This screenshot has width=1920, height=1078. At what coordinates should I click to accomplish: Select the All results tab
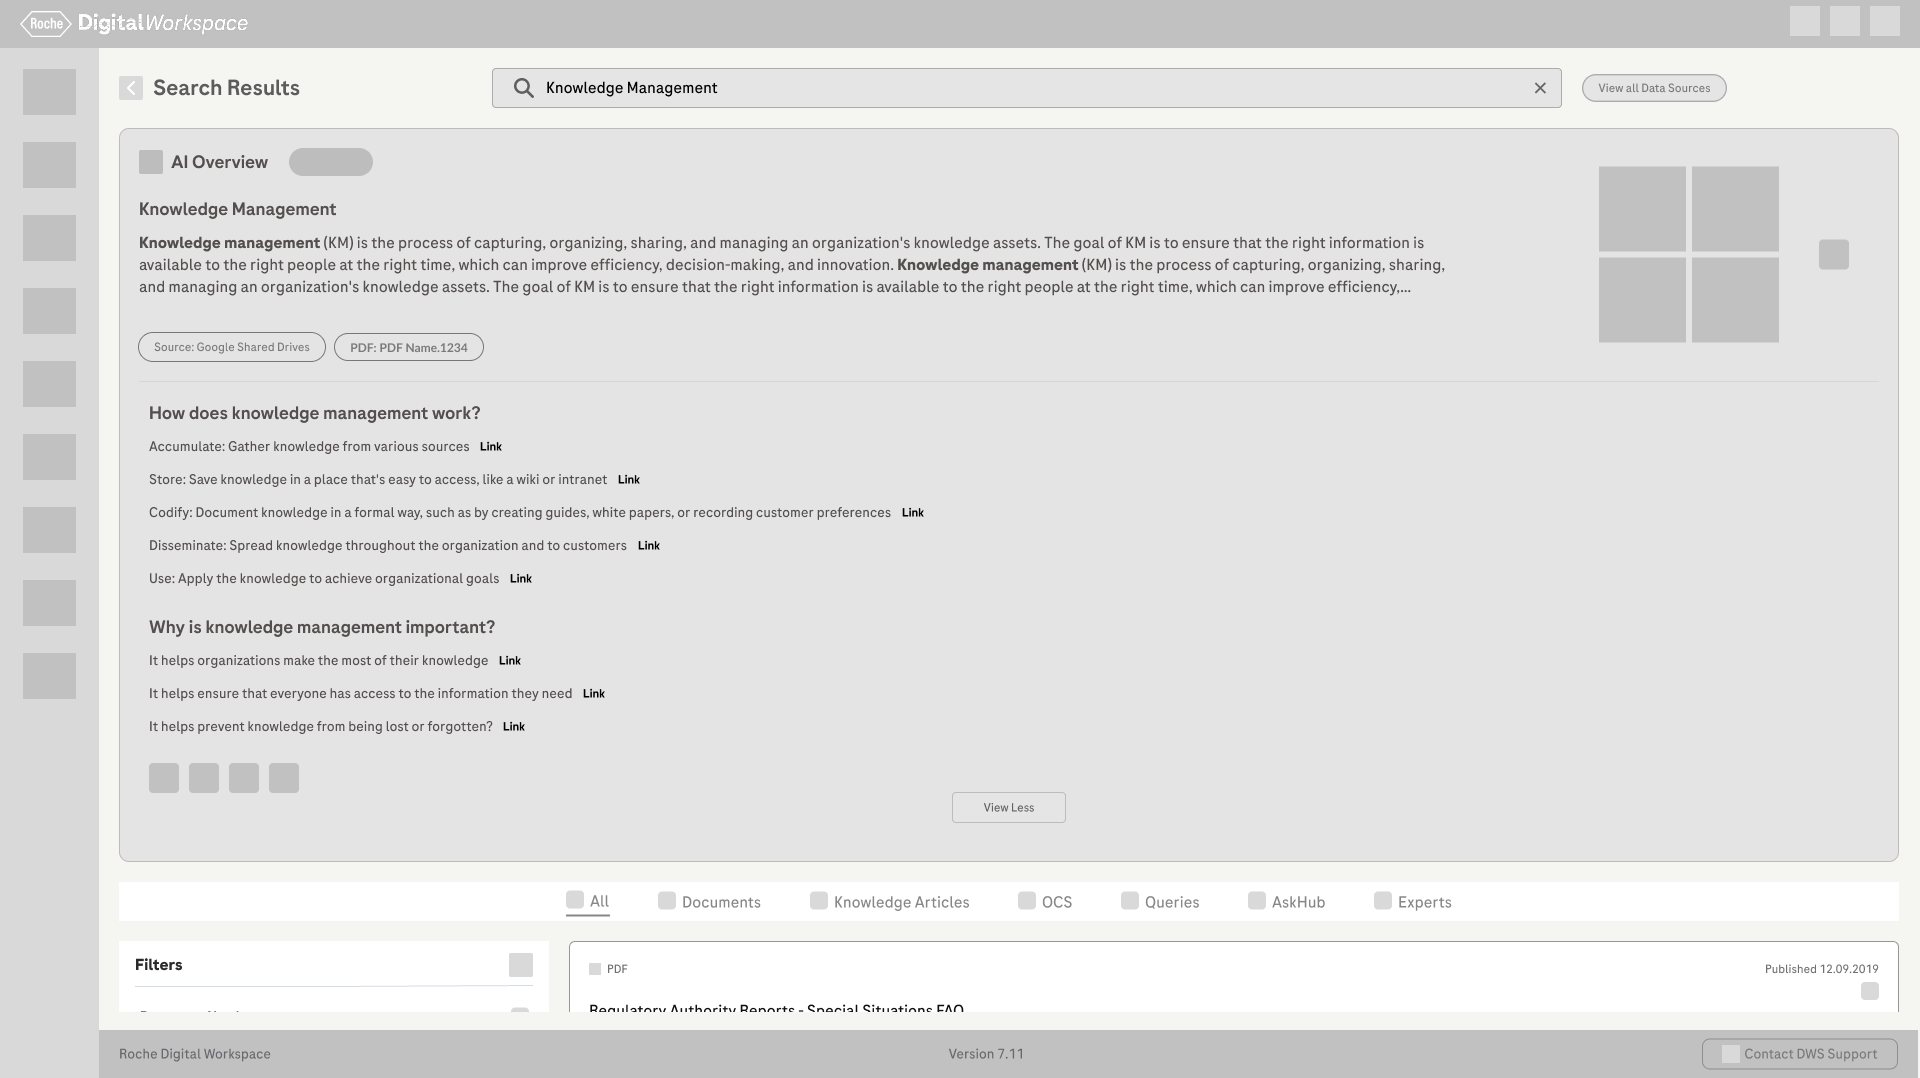tap(588, 901)
